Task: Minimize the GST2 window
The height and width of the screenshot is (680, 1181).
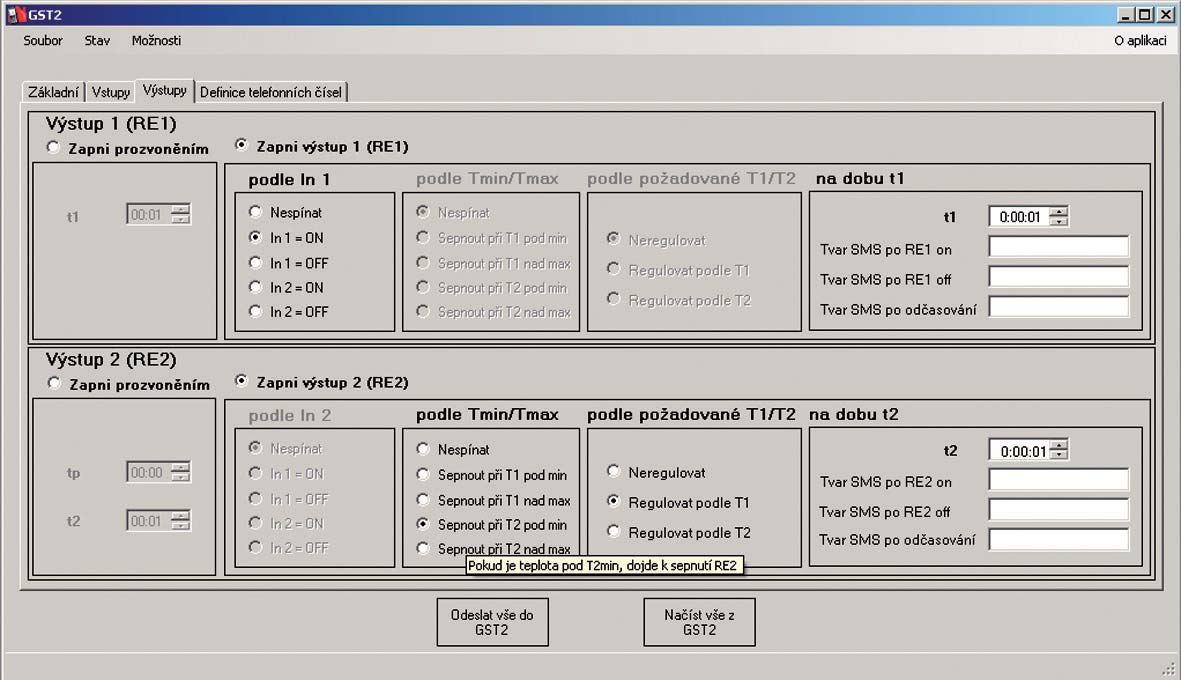Action: tap(1126, 14)
